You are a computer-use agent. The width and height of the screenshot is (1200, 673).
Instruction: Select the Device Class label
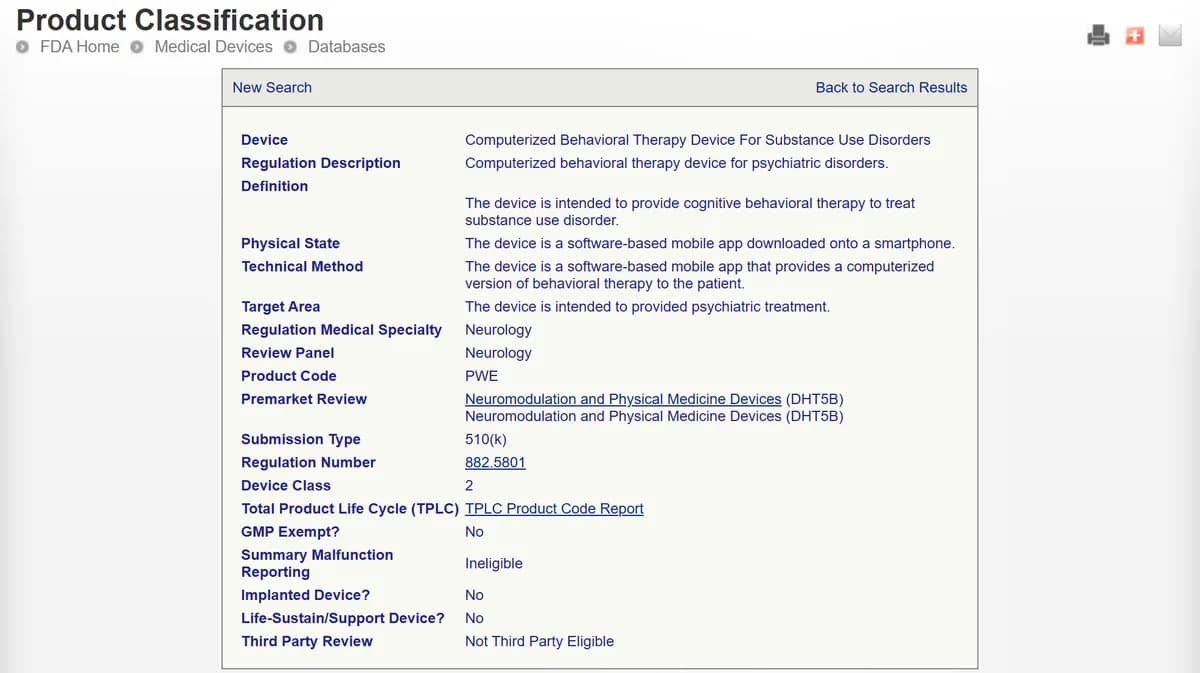click(x=285, y=485)
